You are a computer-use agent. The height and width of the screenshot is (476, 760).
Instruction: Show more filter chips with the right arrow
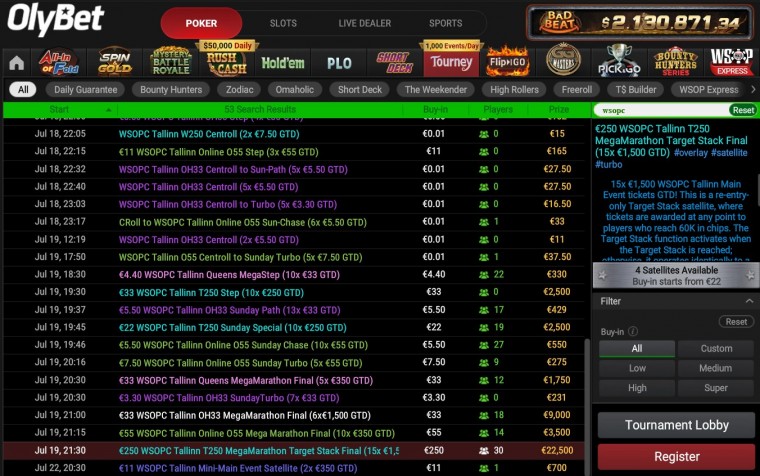(753, 89)
